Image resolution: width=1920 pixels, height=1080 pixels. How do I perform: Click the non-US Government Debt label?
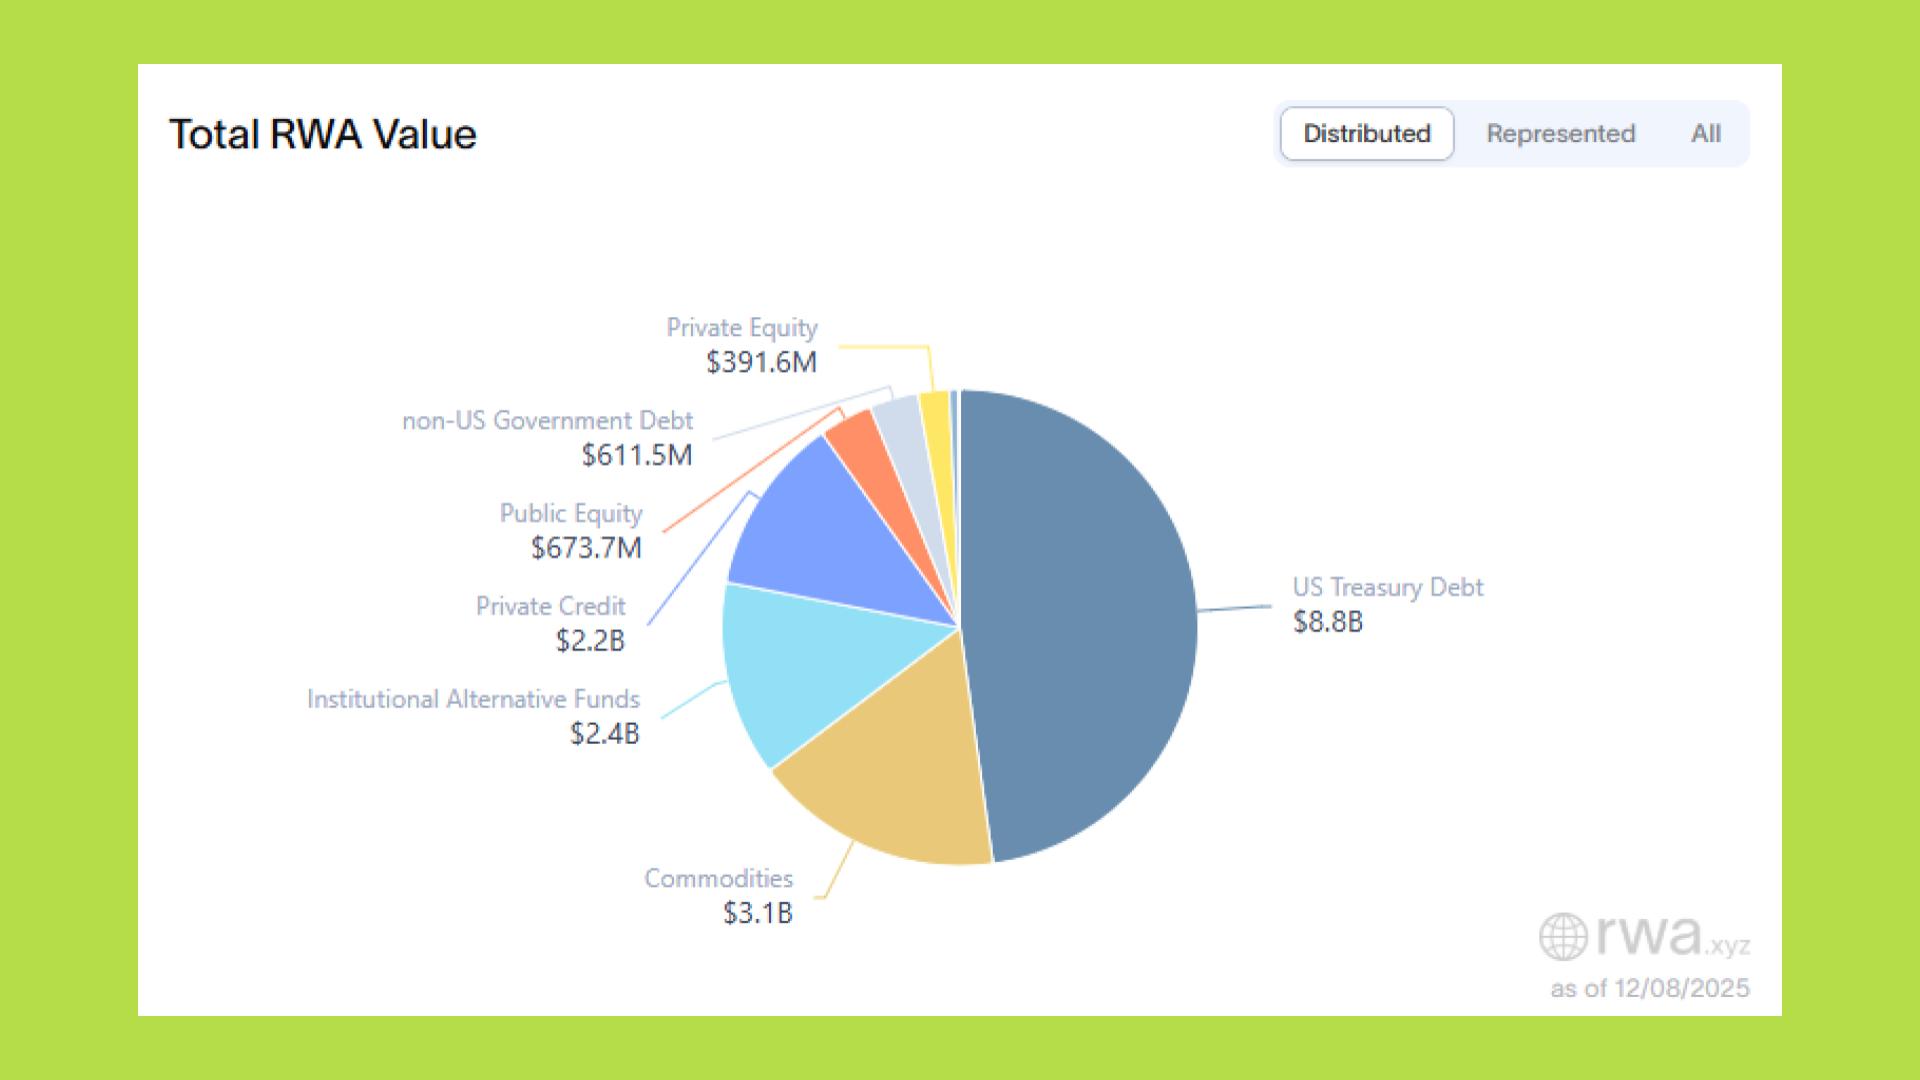click(x=548, y=421)
